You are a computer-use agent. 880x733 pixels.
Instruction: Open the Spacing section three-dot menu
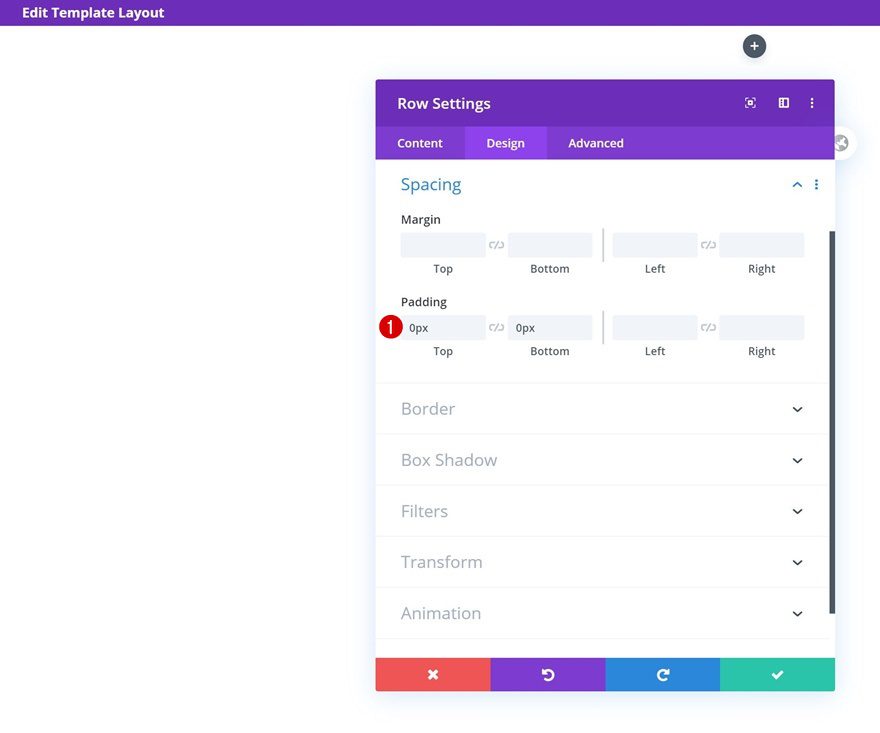coord(817,184)
